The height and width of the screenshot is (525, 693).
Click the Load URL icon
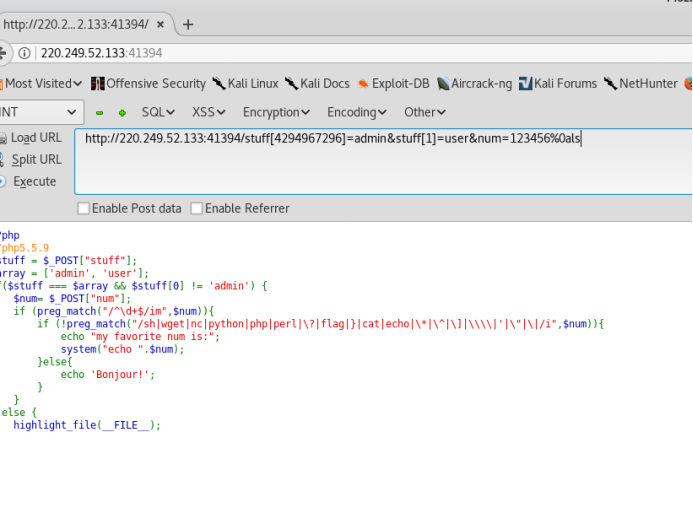click(x=3, y=138)
